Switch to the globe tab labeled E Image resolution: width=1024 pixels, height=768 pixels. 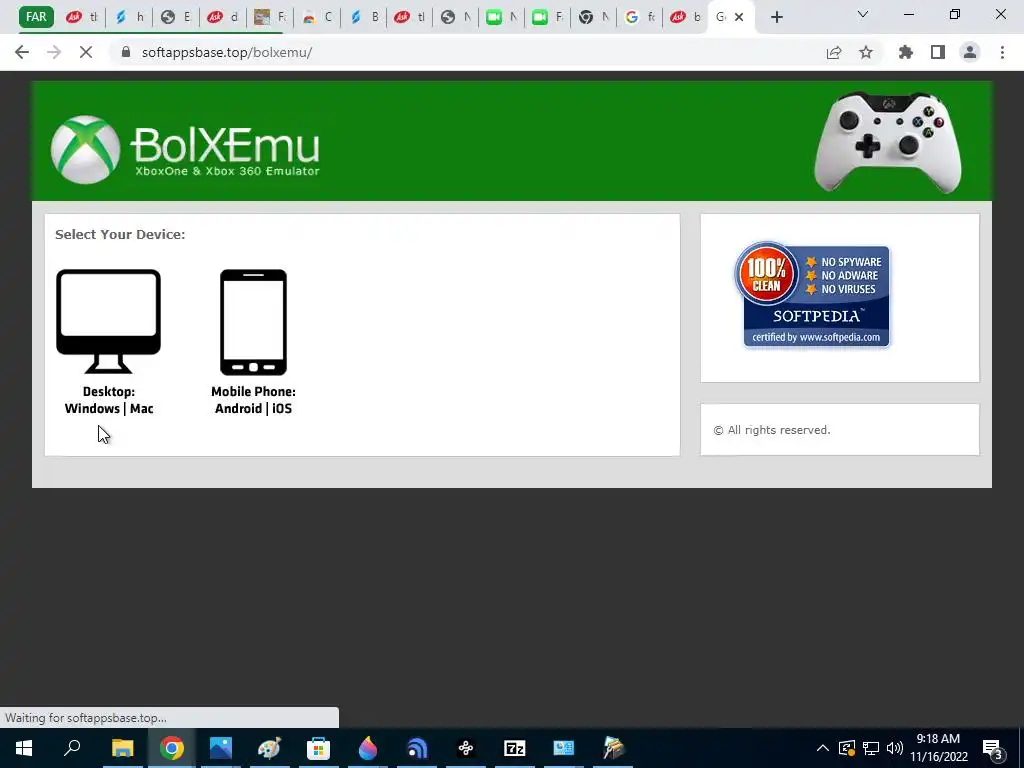pyautogui.click(x=176, y=17)
